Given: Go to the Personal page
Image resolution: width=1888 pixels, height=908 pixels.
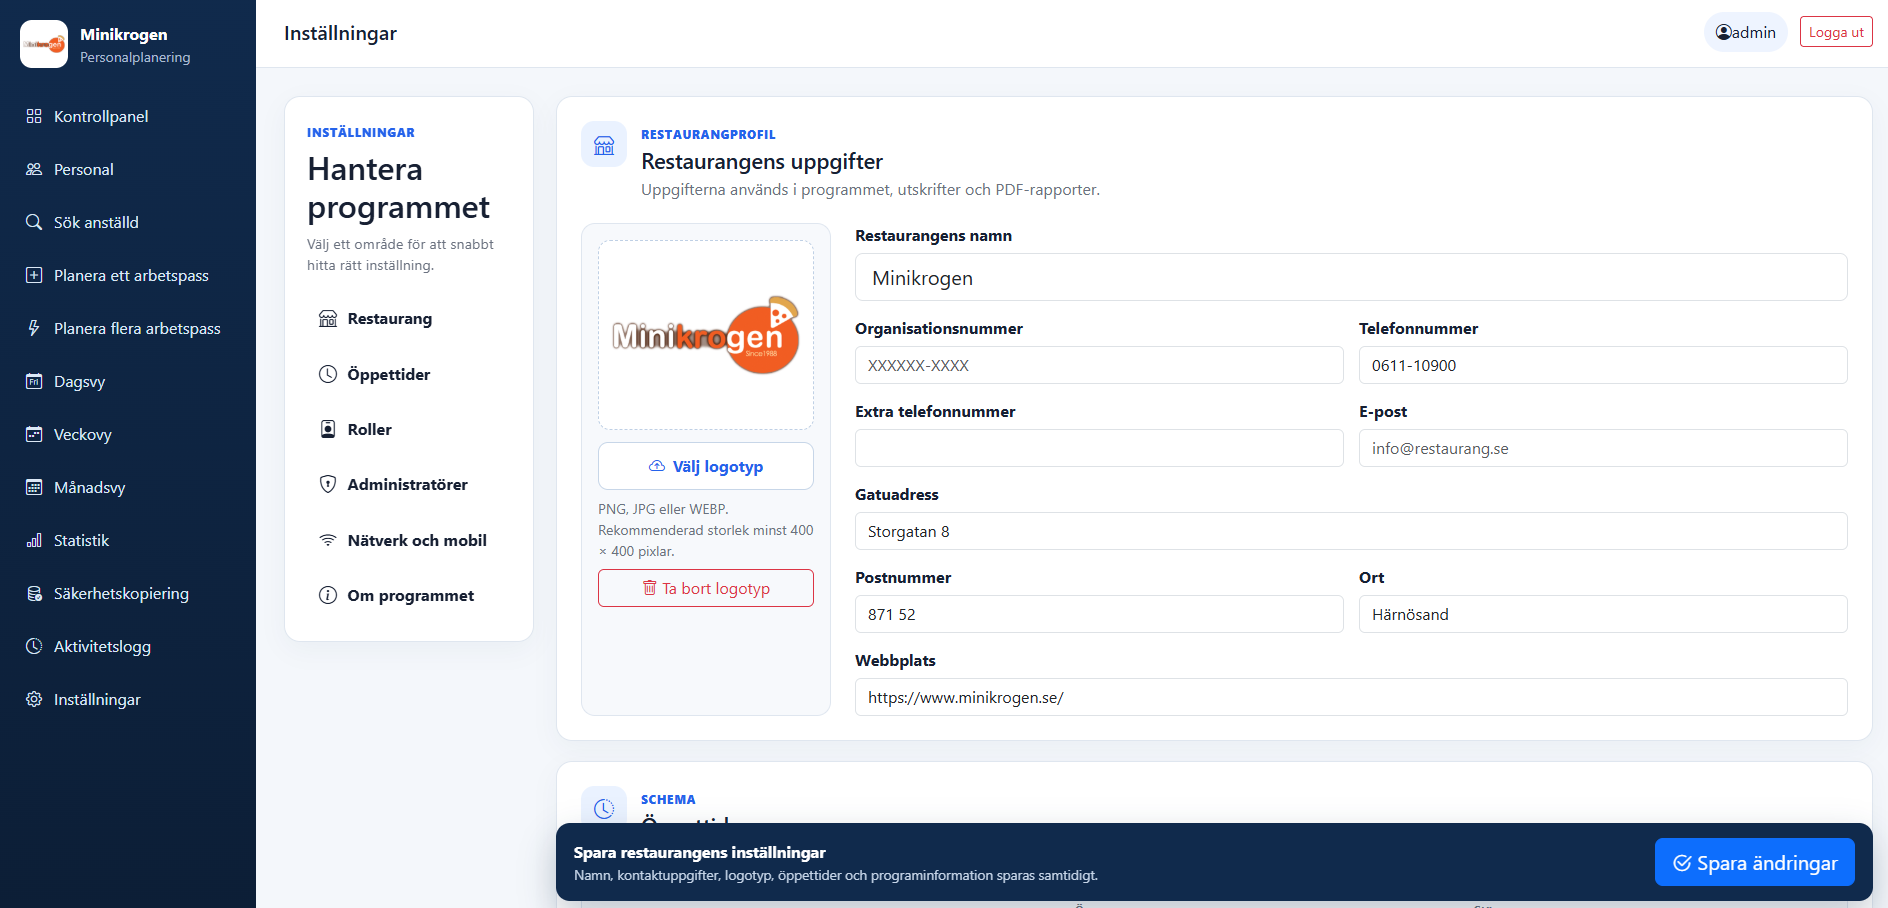Looking at the screenshot, I should [x=128, y=169].
